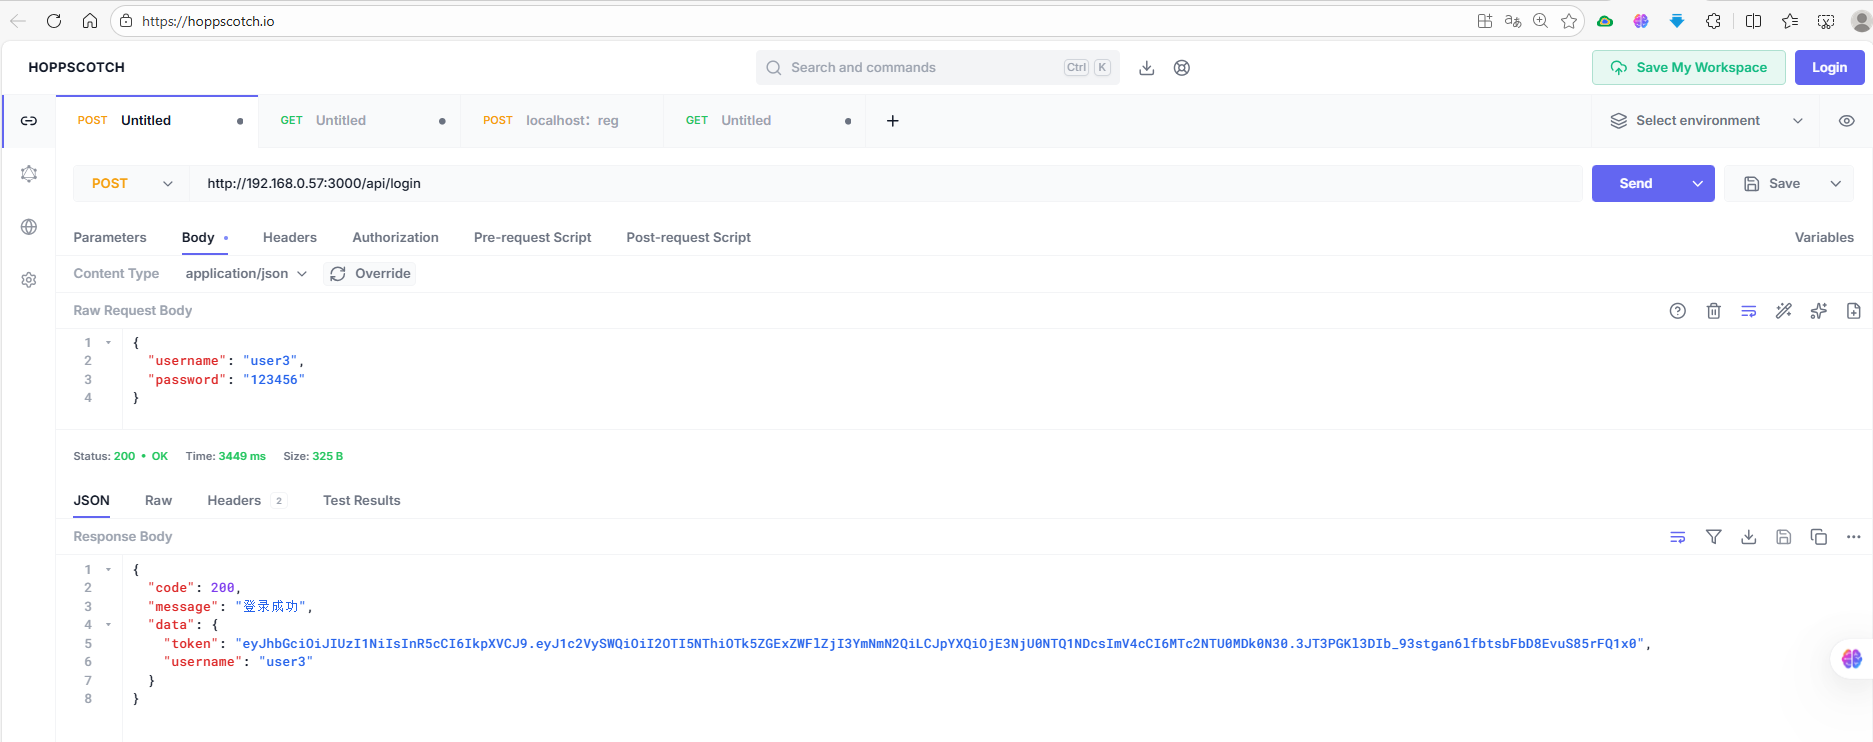This screenshot has width=1873, height=742.
Task: Add a new request tab
Action: pos(893,121)
